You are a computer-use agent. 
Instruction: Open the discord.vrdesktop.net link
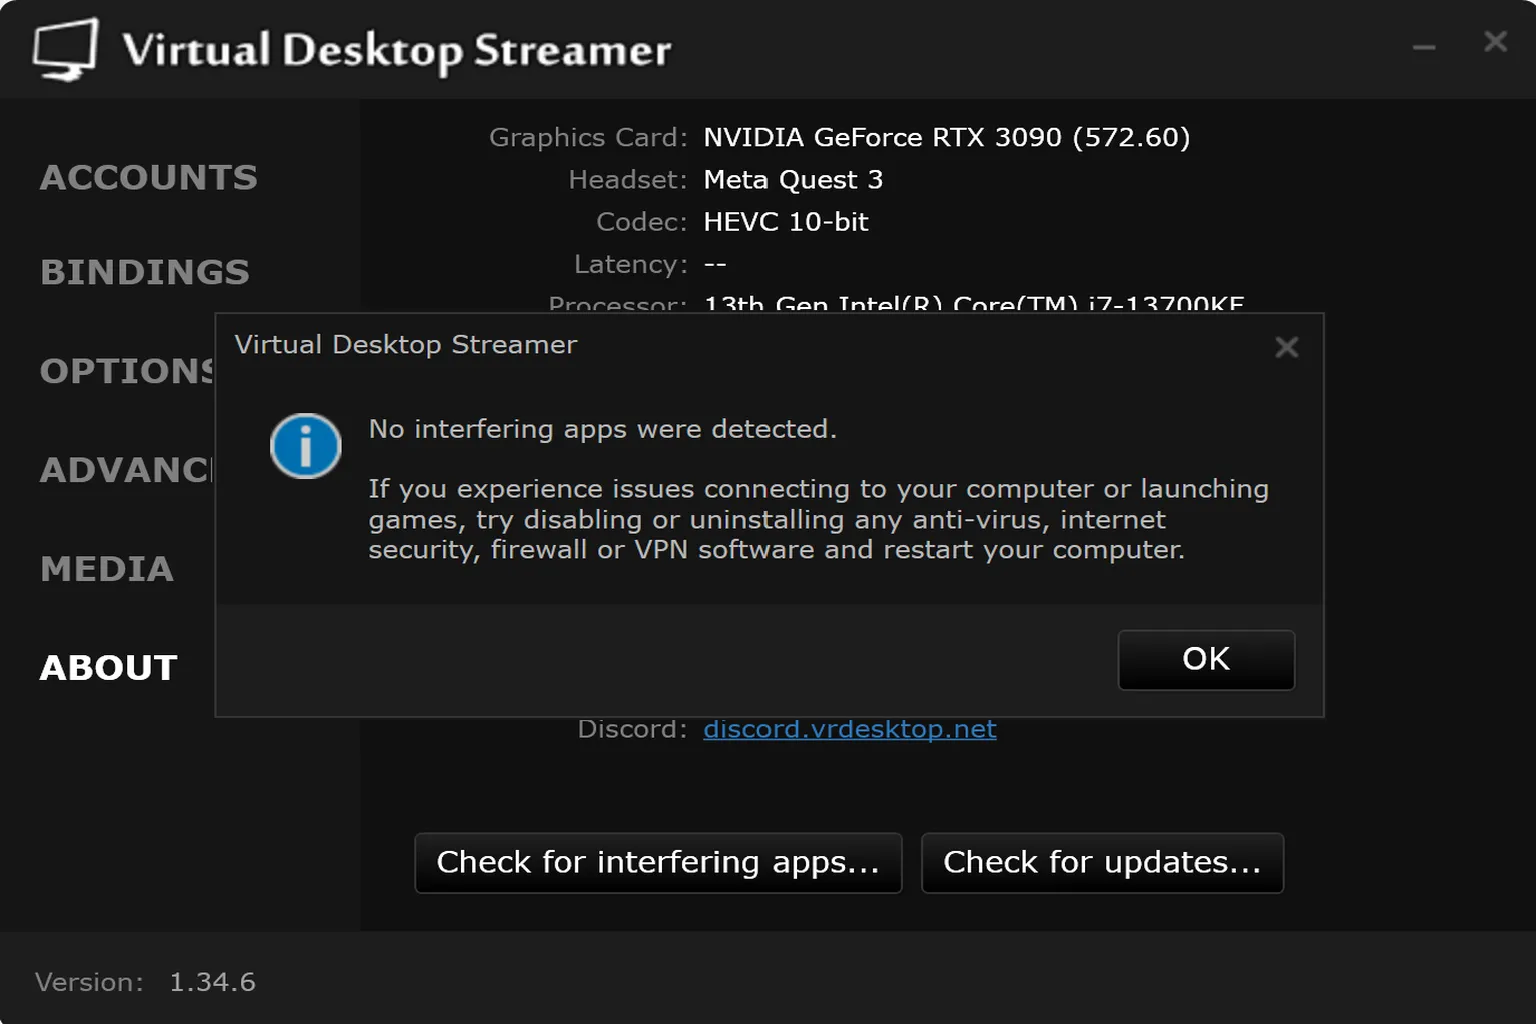tap(849, 729)
